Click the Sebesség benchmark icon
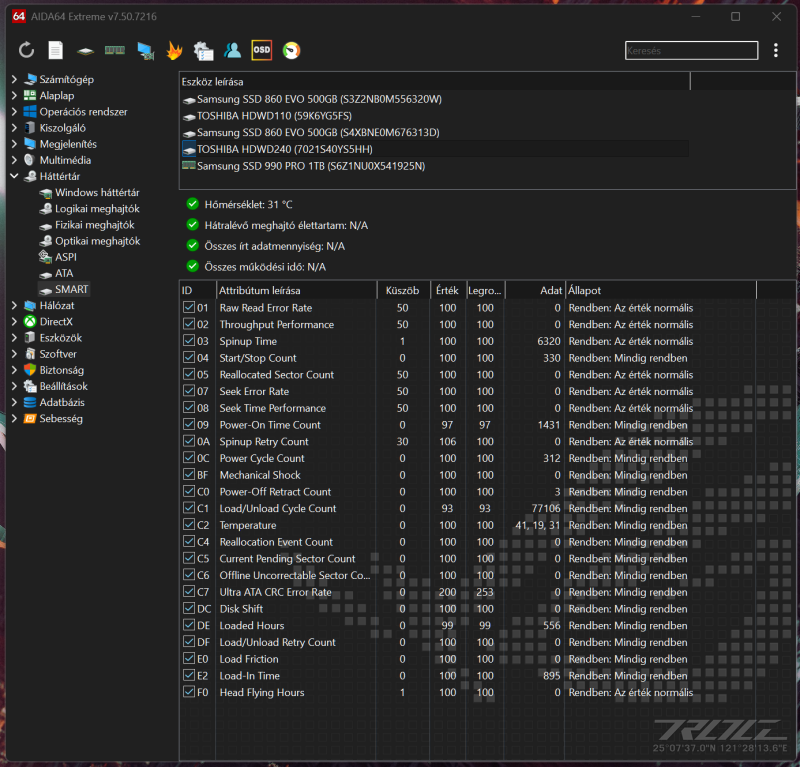Image resolution: width=800 pixels, height=767 pixels. point(30,418)
